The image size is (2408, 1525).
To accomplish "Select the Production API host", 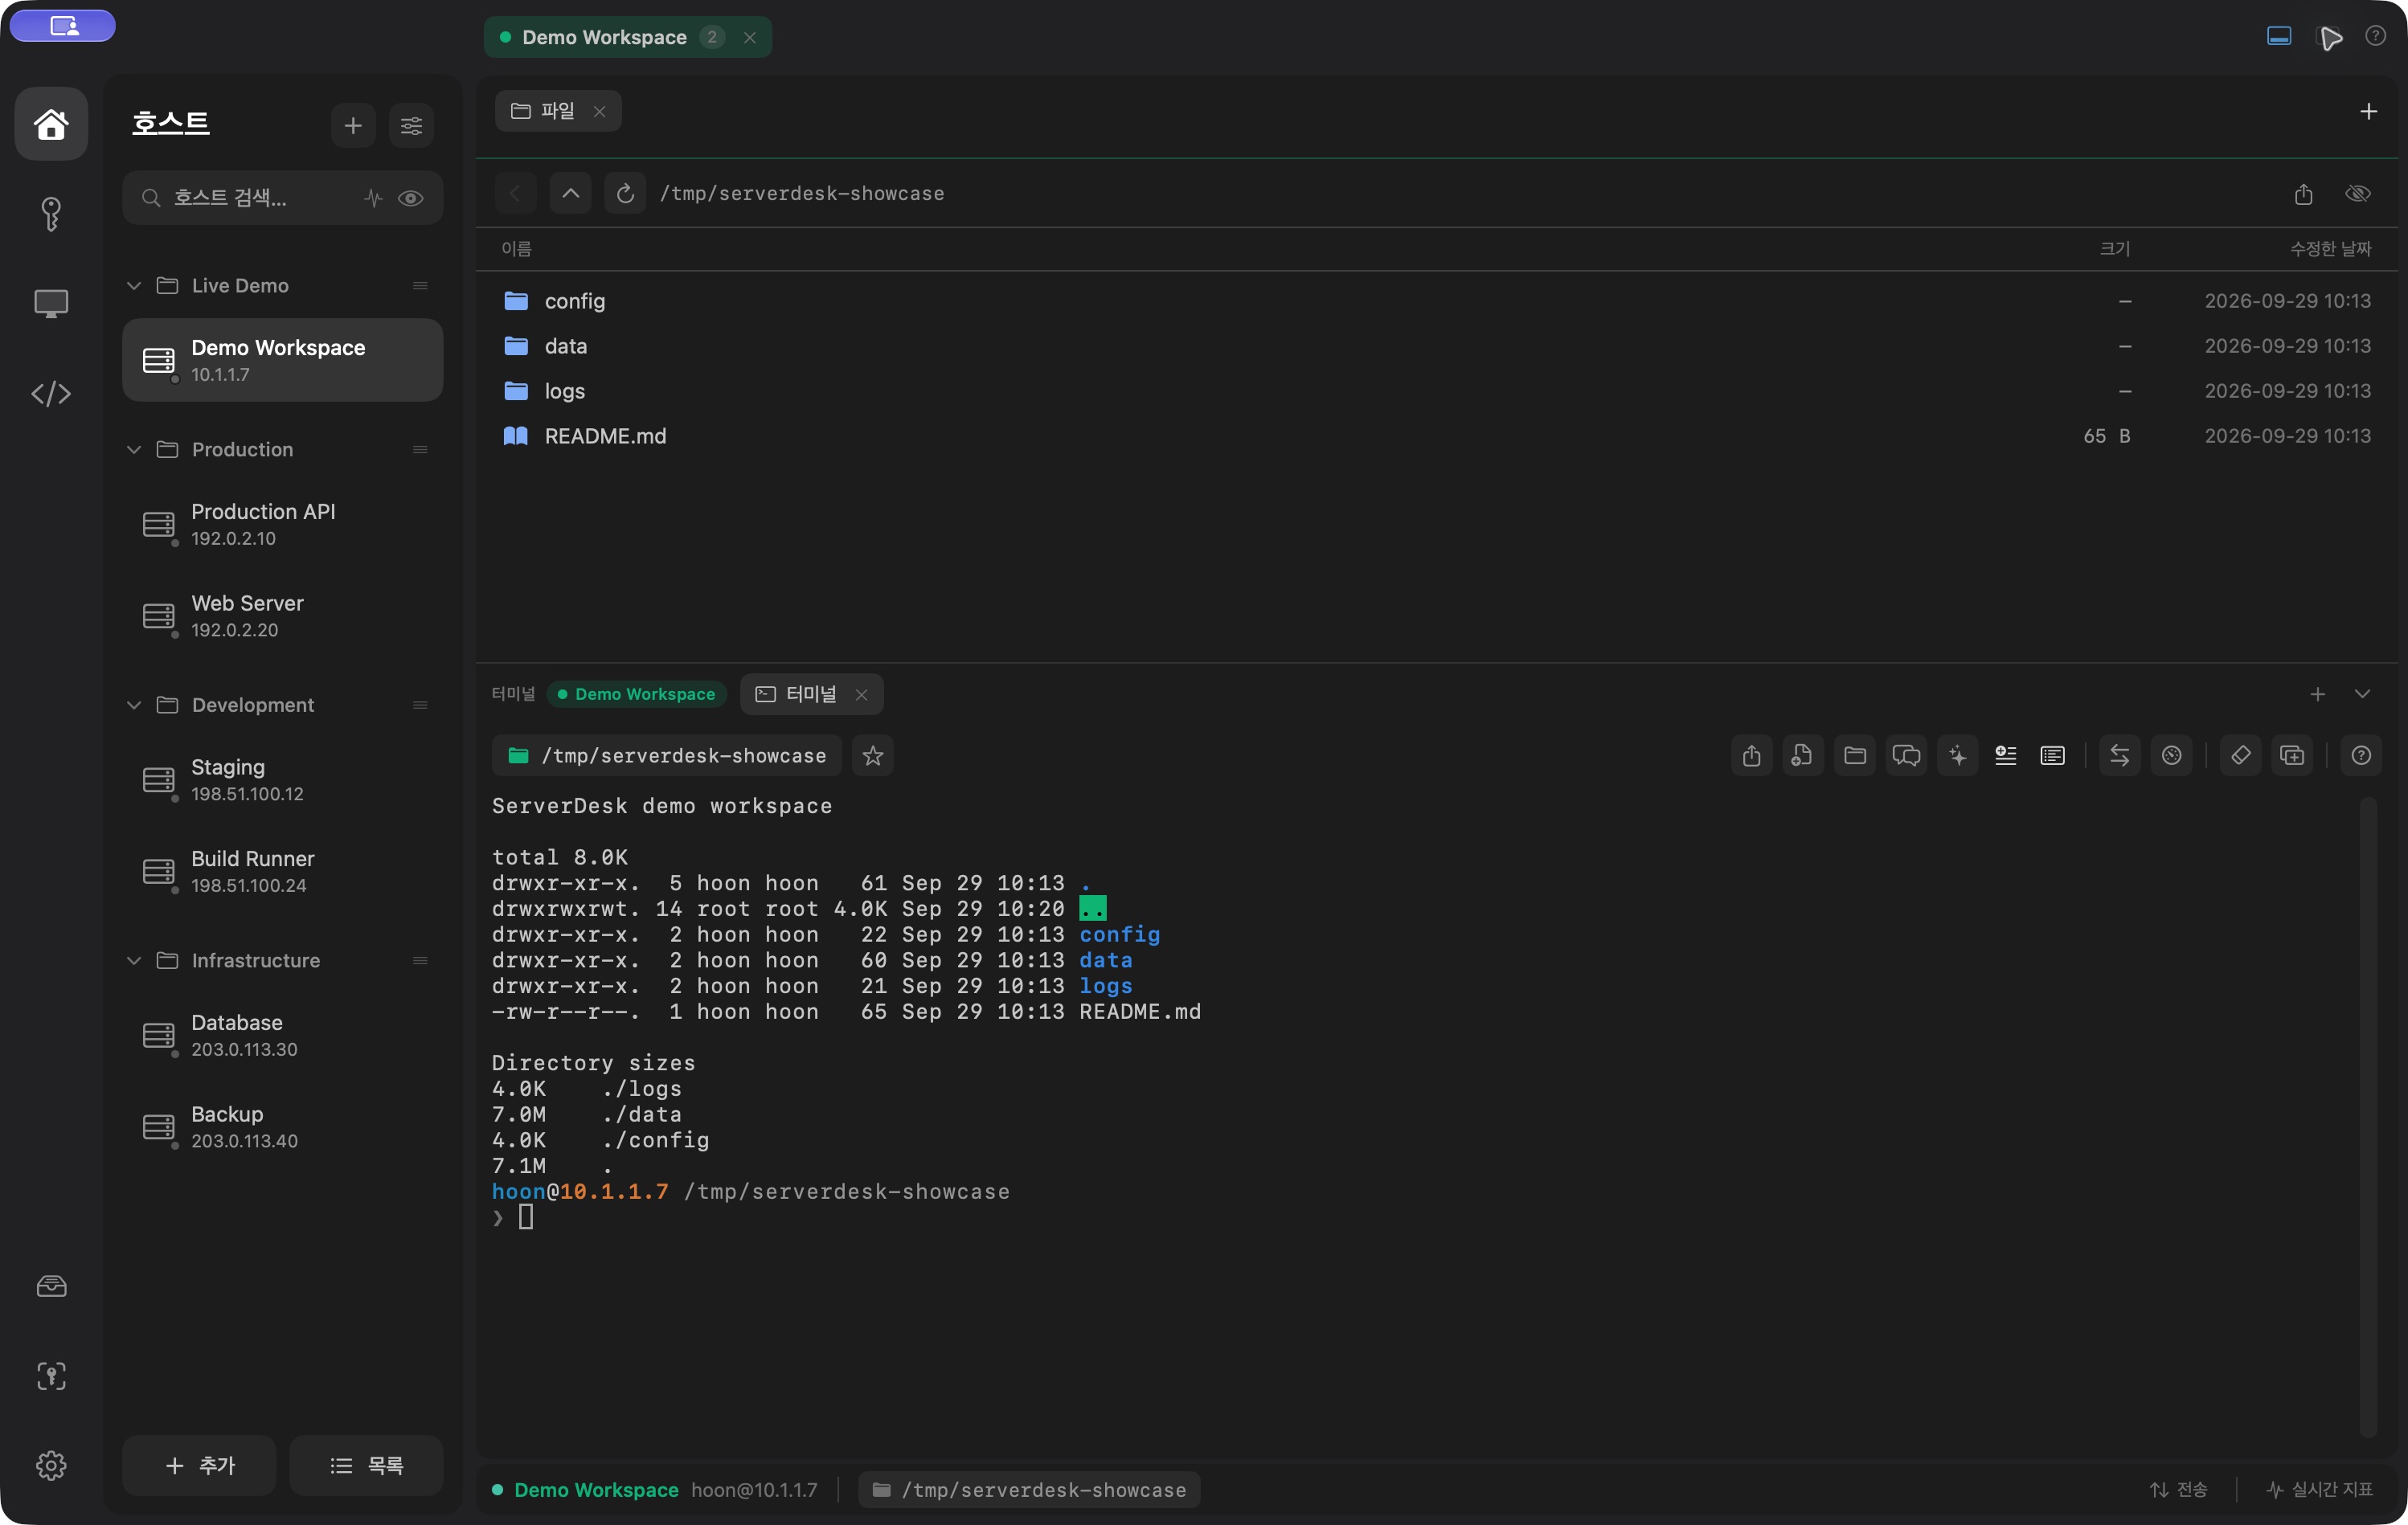I will pos(282,525).
